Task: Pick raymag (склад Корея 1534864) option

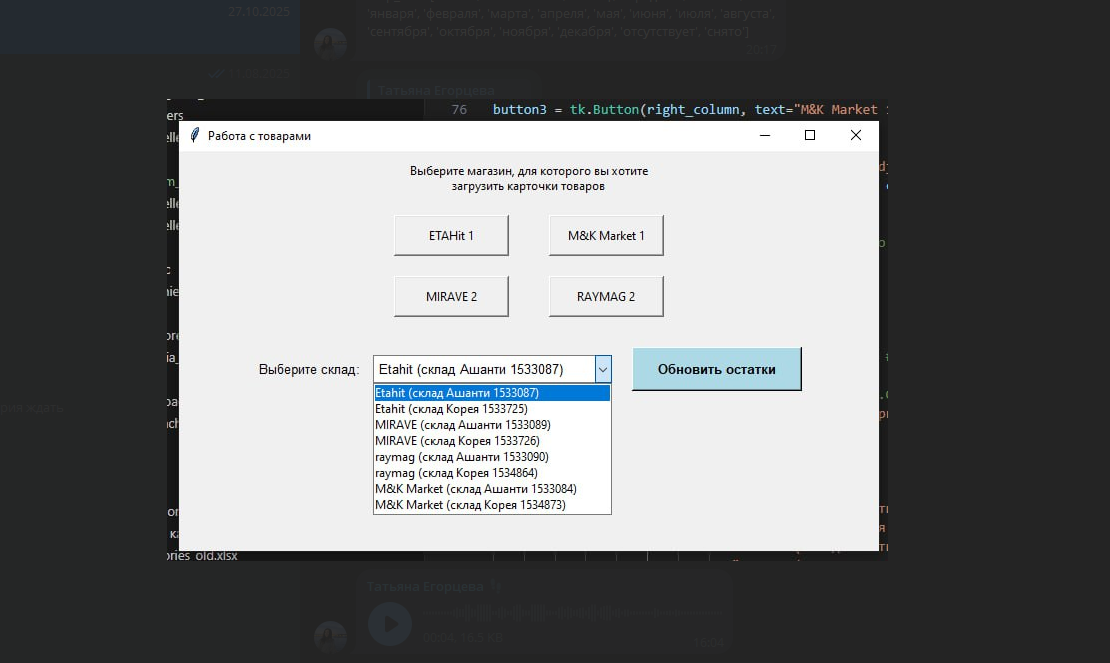Action: click(492, 473)
